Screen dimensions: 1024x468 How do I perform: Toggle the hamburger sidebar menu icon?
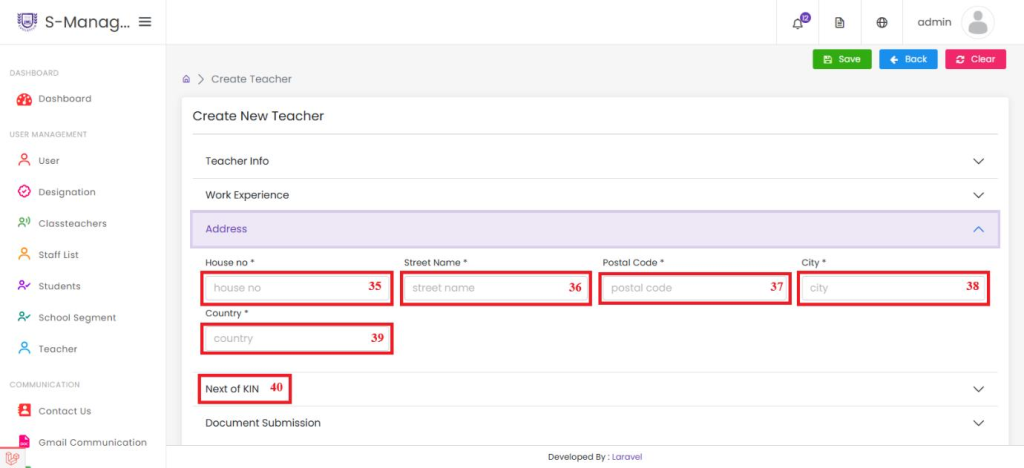145,22
